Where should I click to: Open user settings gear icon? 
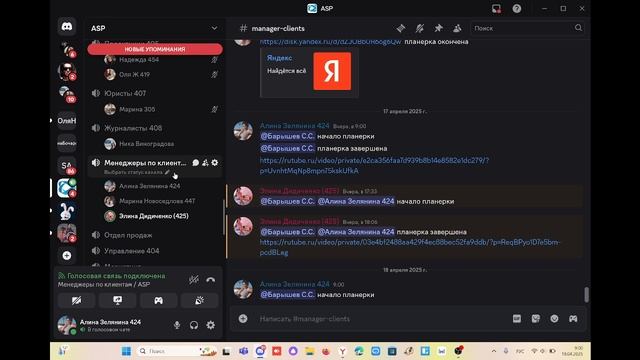(x=211, y=325)
